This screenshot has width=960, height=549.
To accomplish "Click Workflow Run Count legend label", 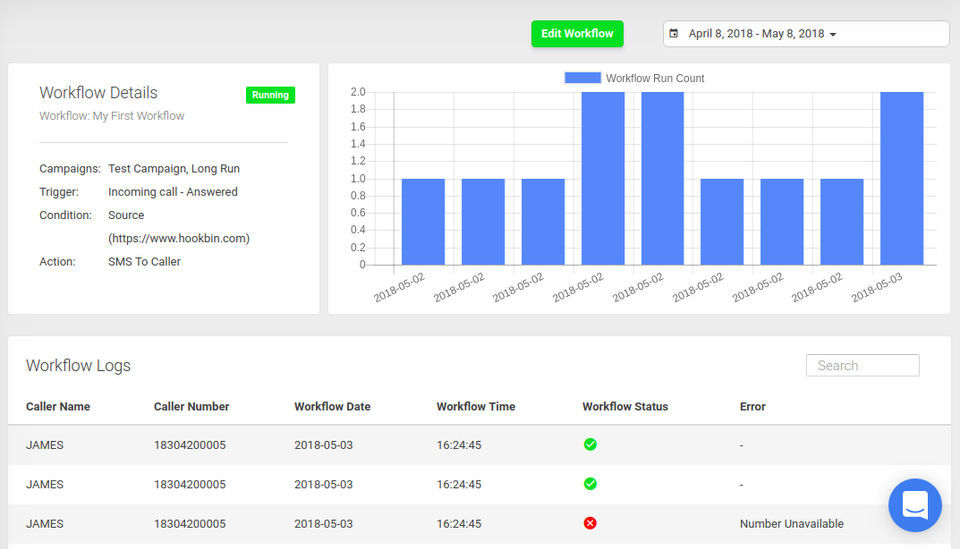I will 655,78.
